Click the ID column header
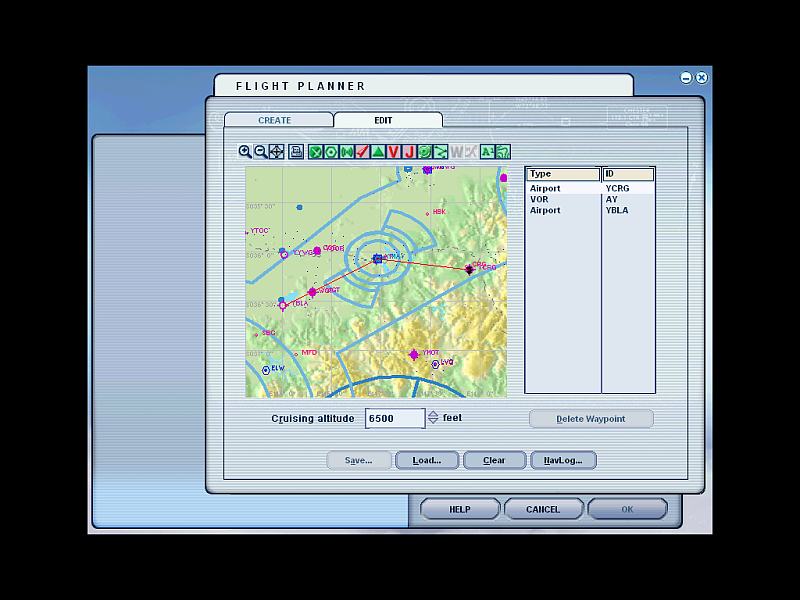800x600 pixels. [x=629, y=174]
